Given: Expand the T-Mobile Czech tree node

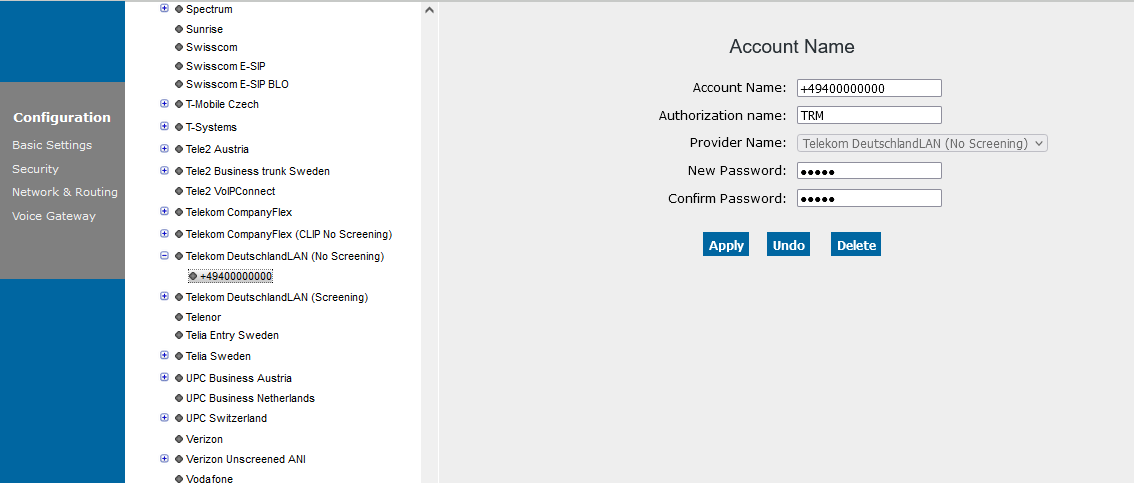Looking at the screenshot, I should click(164, 104).
